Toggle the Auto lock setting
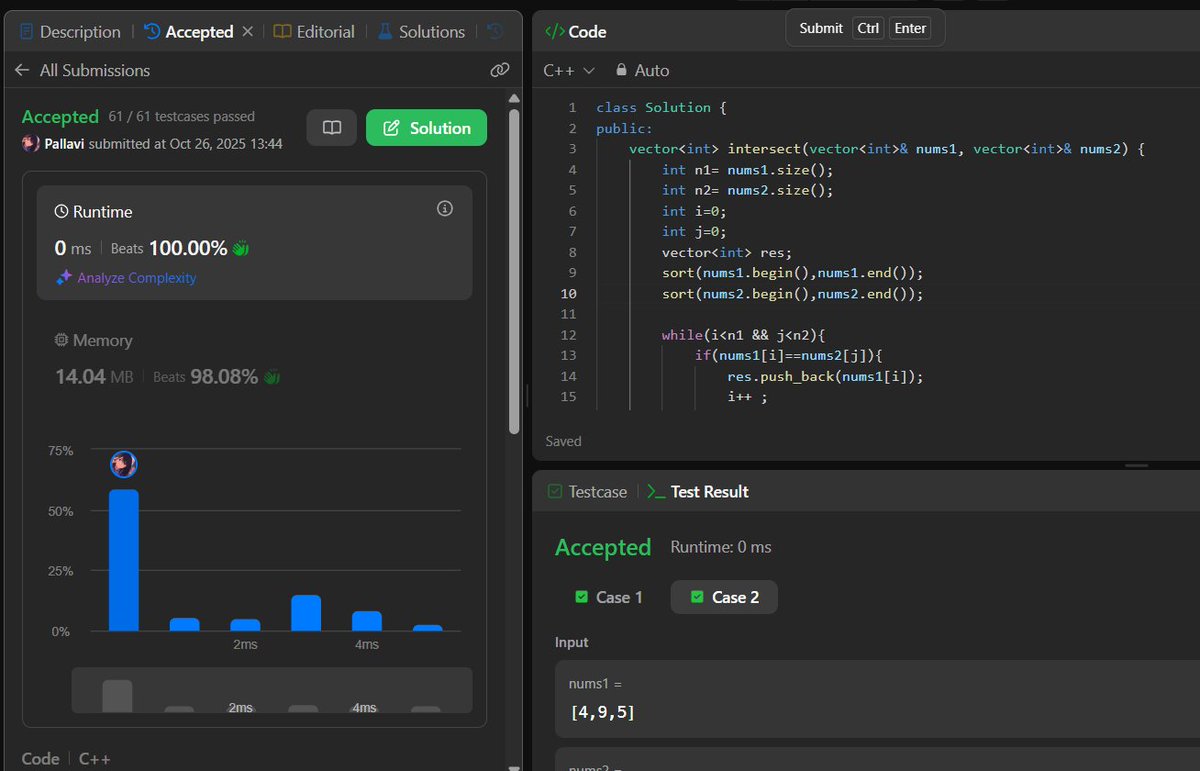The height and width of the screenshot is (771, 1200). (x=642, y=70)
